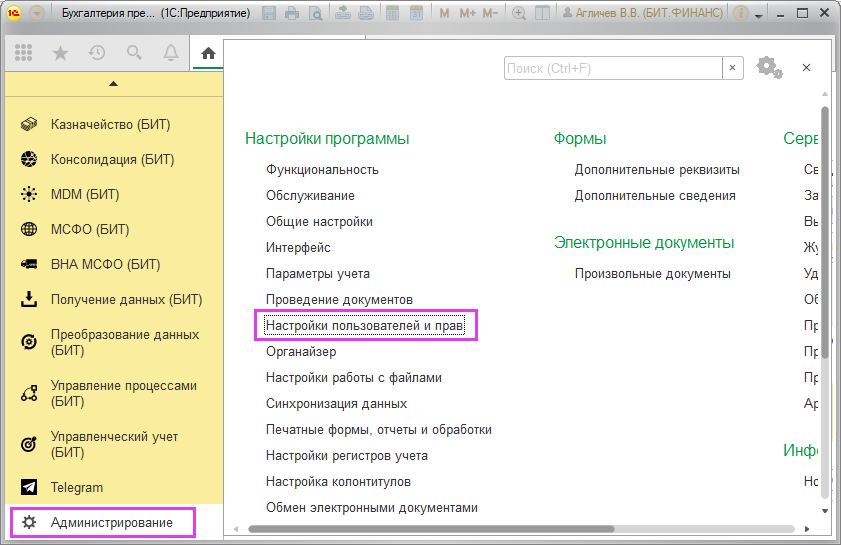841x545 pixels.
Task: Open the menu settings gear dropdown
Action: (768, 67)
